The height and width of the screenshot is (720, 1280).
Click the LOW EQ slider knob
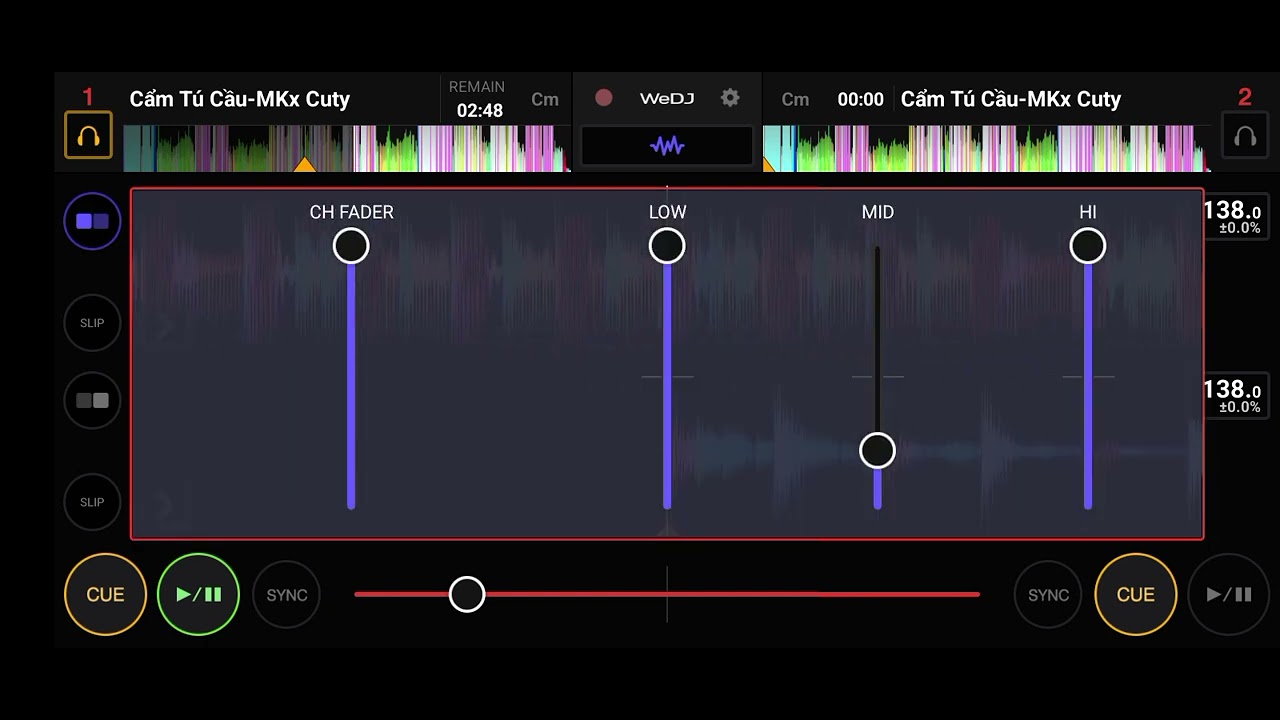click(x=667, y=246)
